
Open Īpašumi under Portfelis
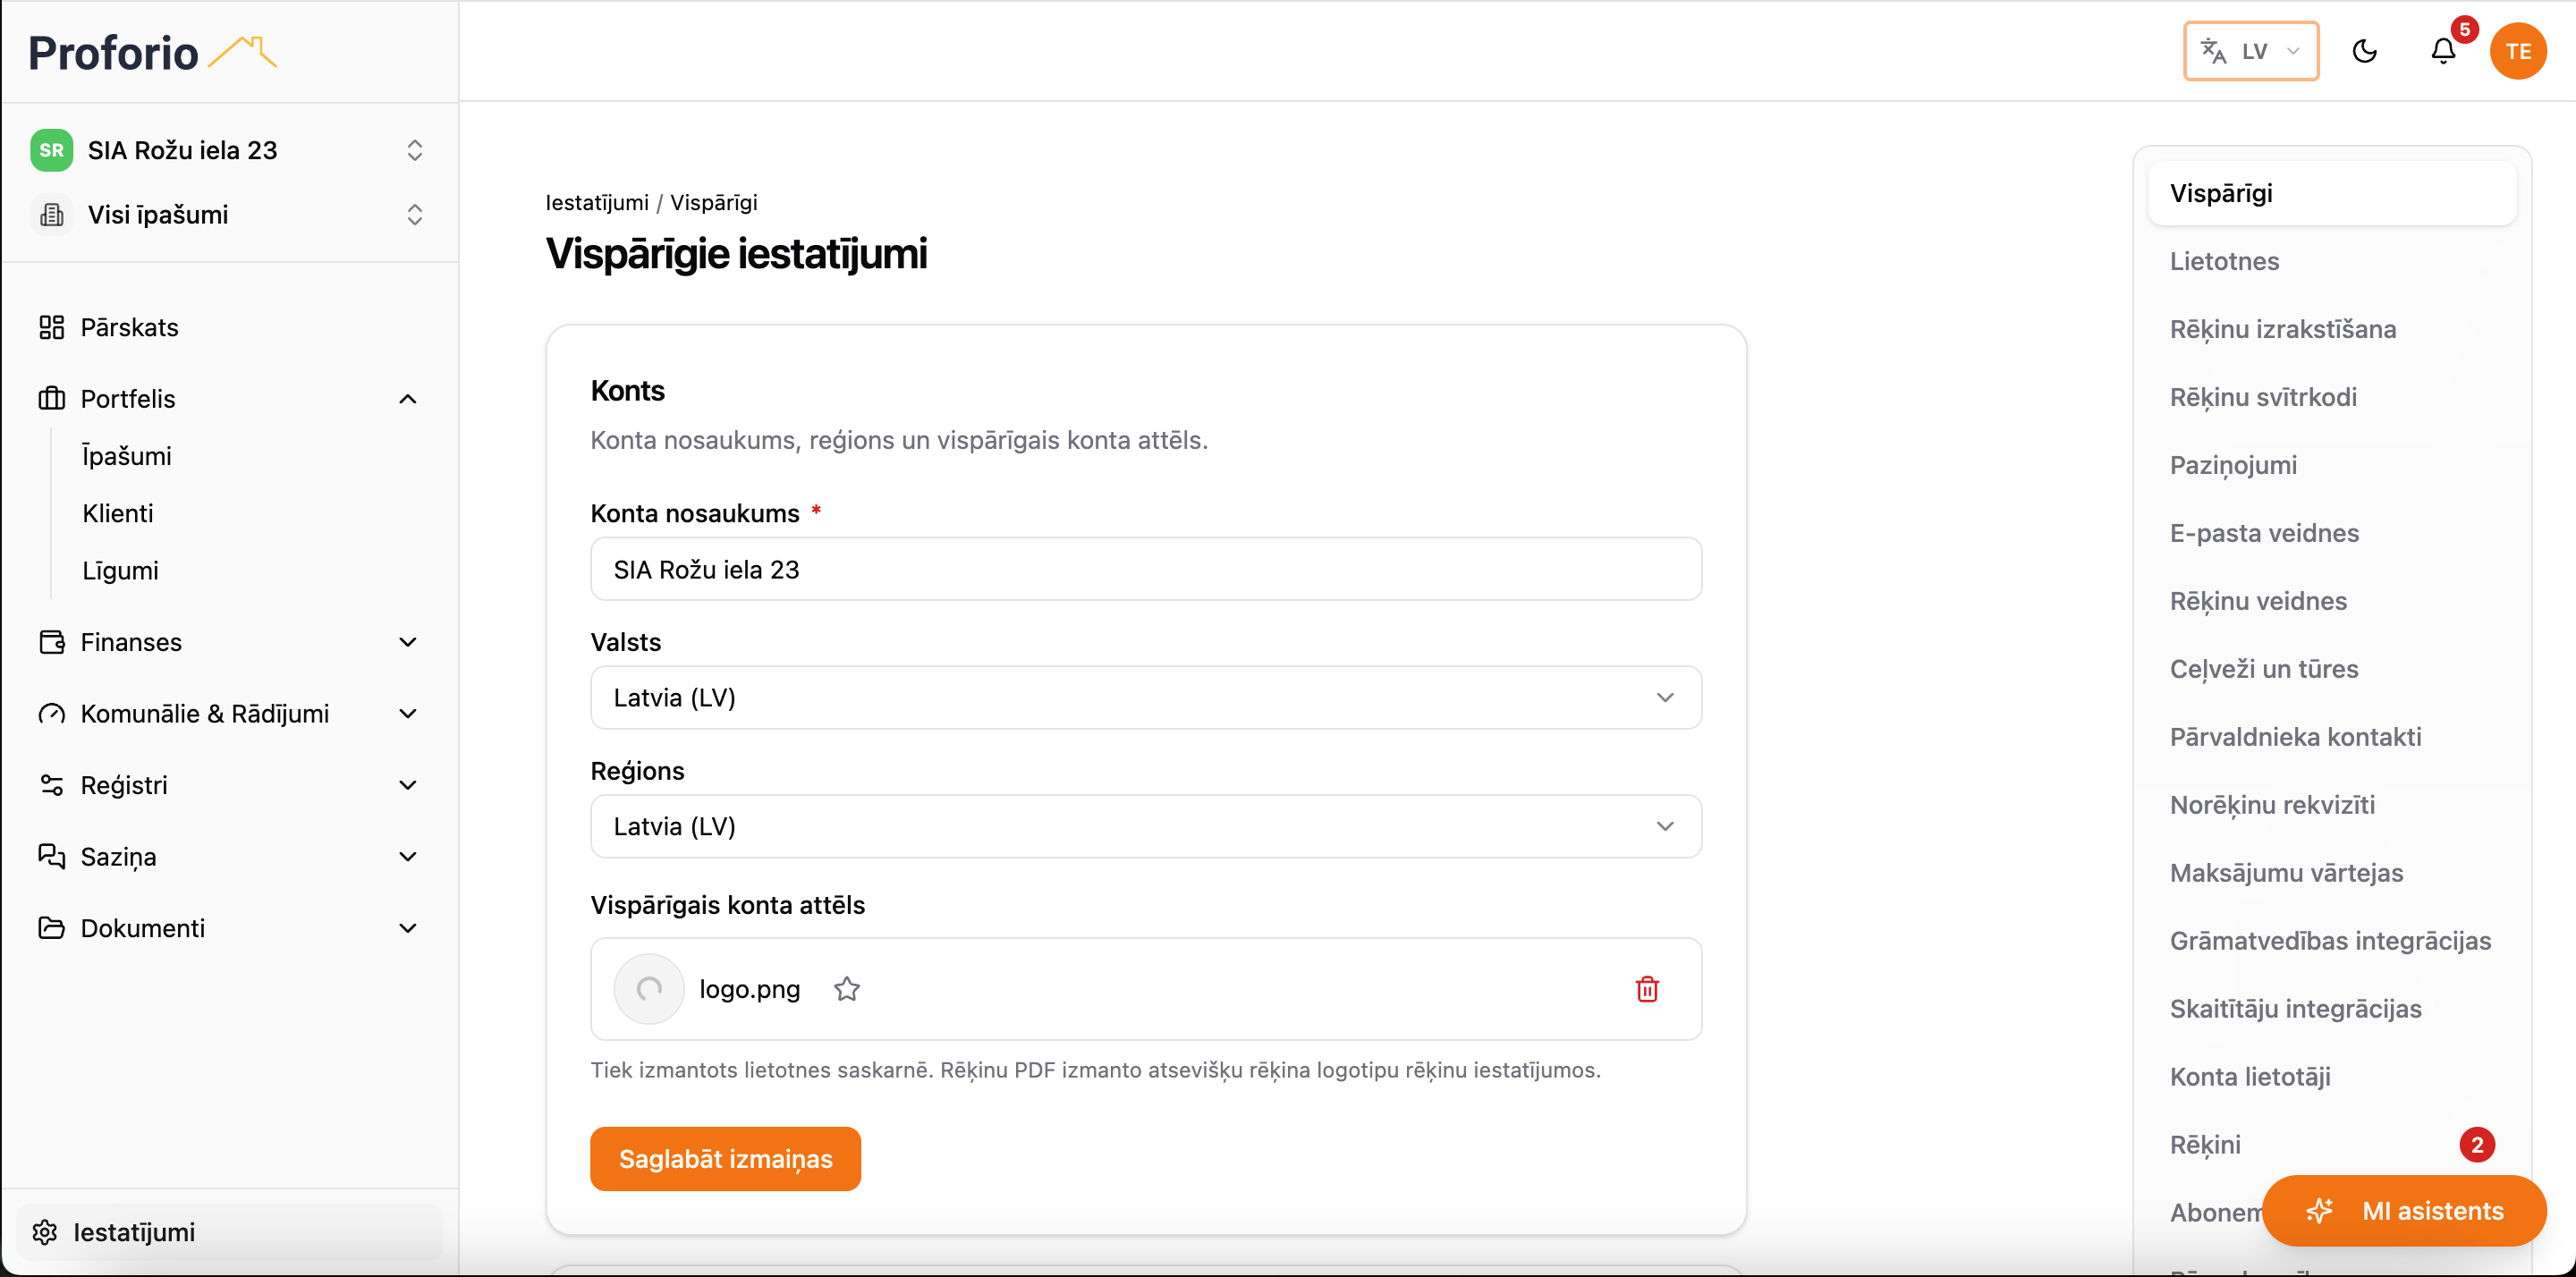coord(127,456)
